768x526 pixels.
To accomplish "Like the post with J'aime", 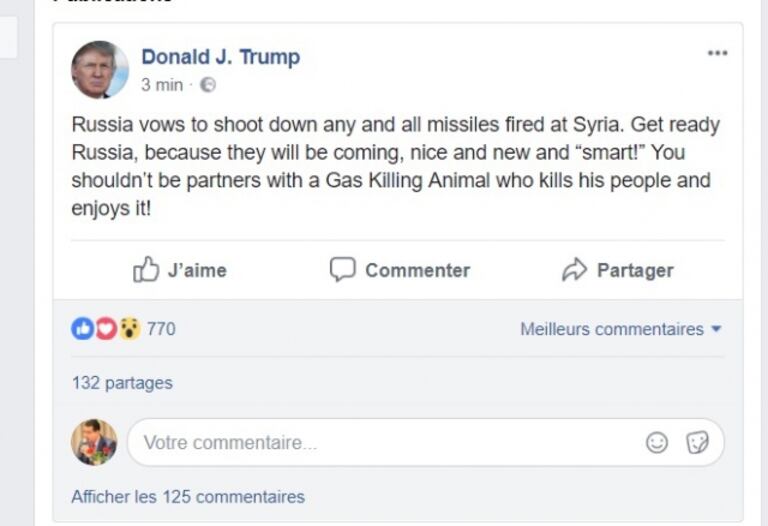I will click(180, 270).
